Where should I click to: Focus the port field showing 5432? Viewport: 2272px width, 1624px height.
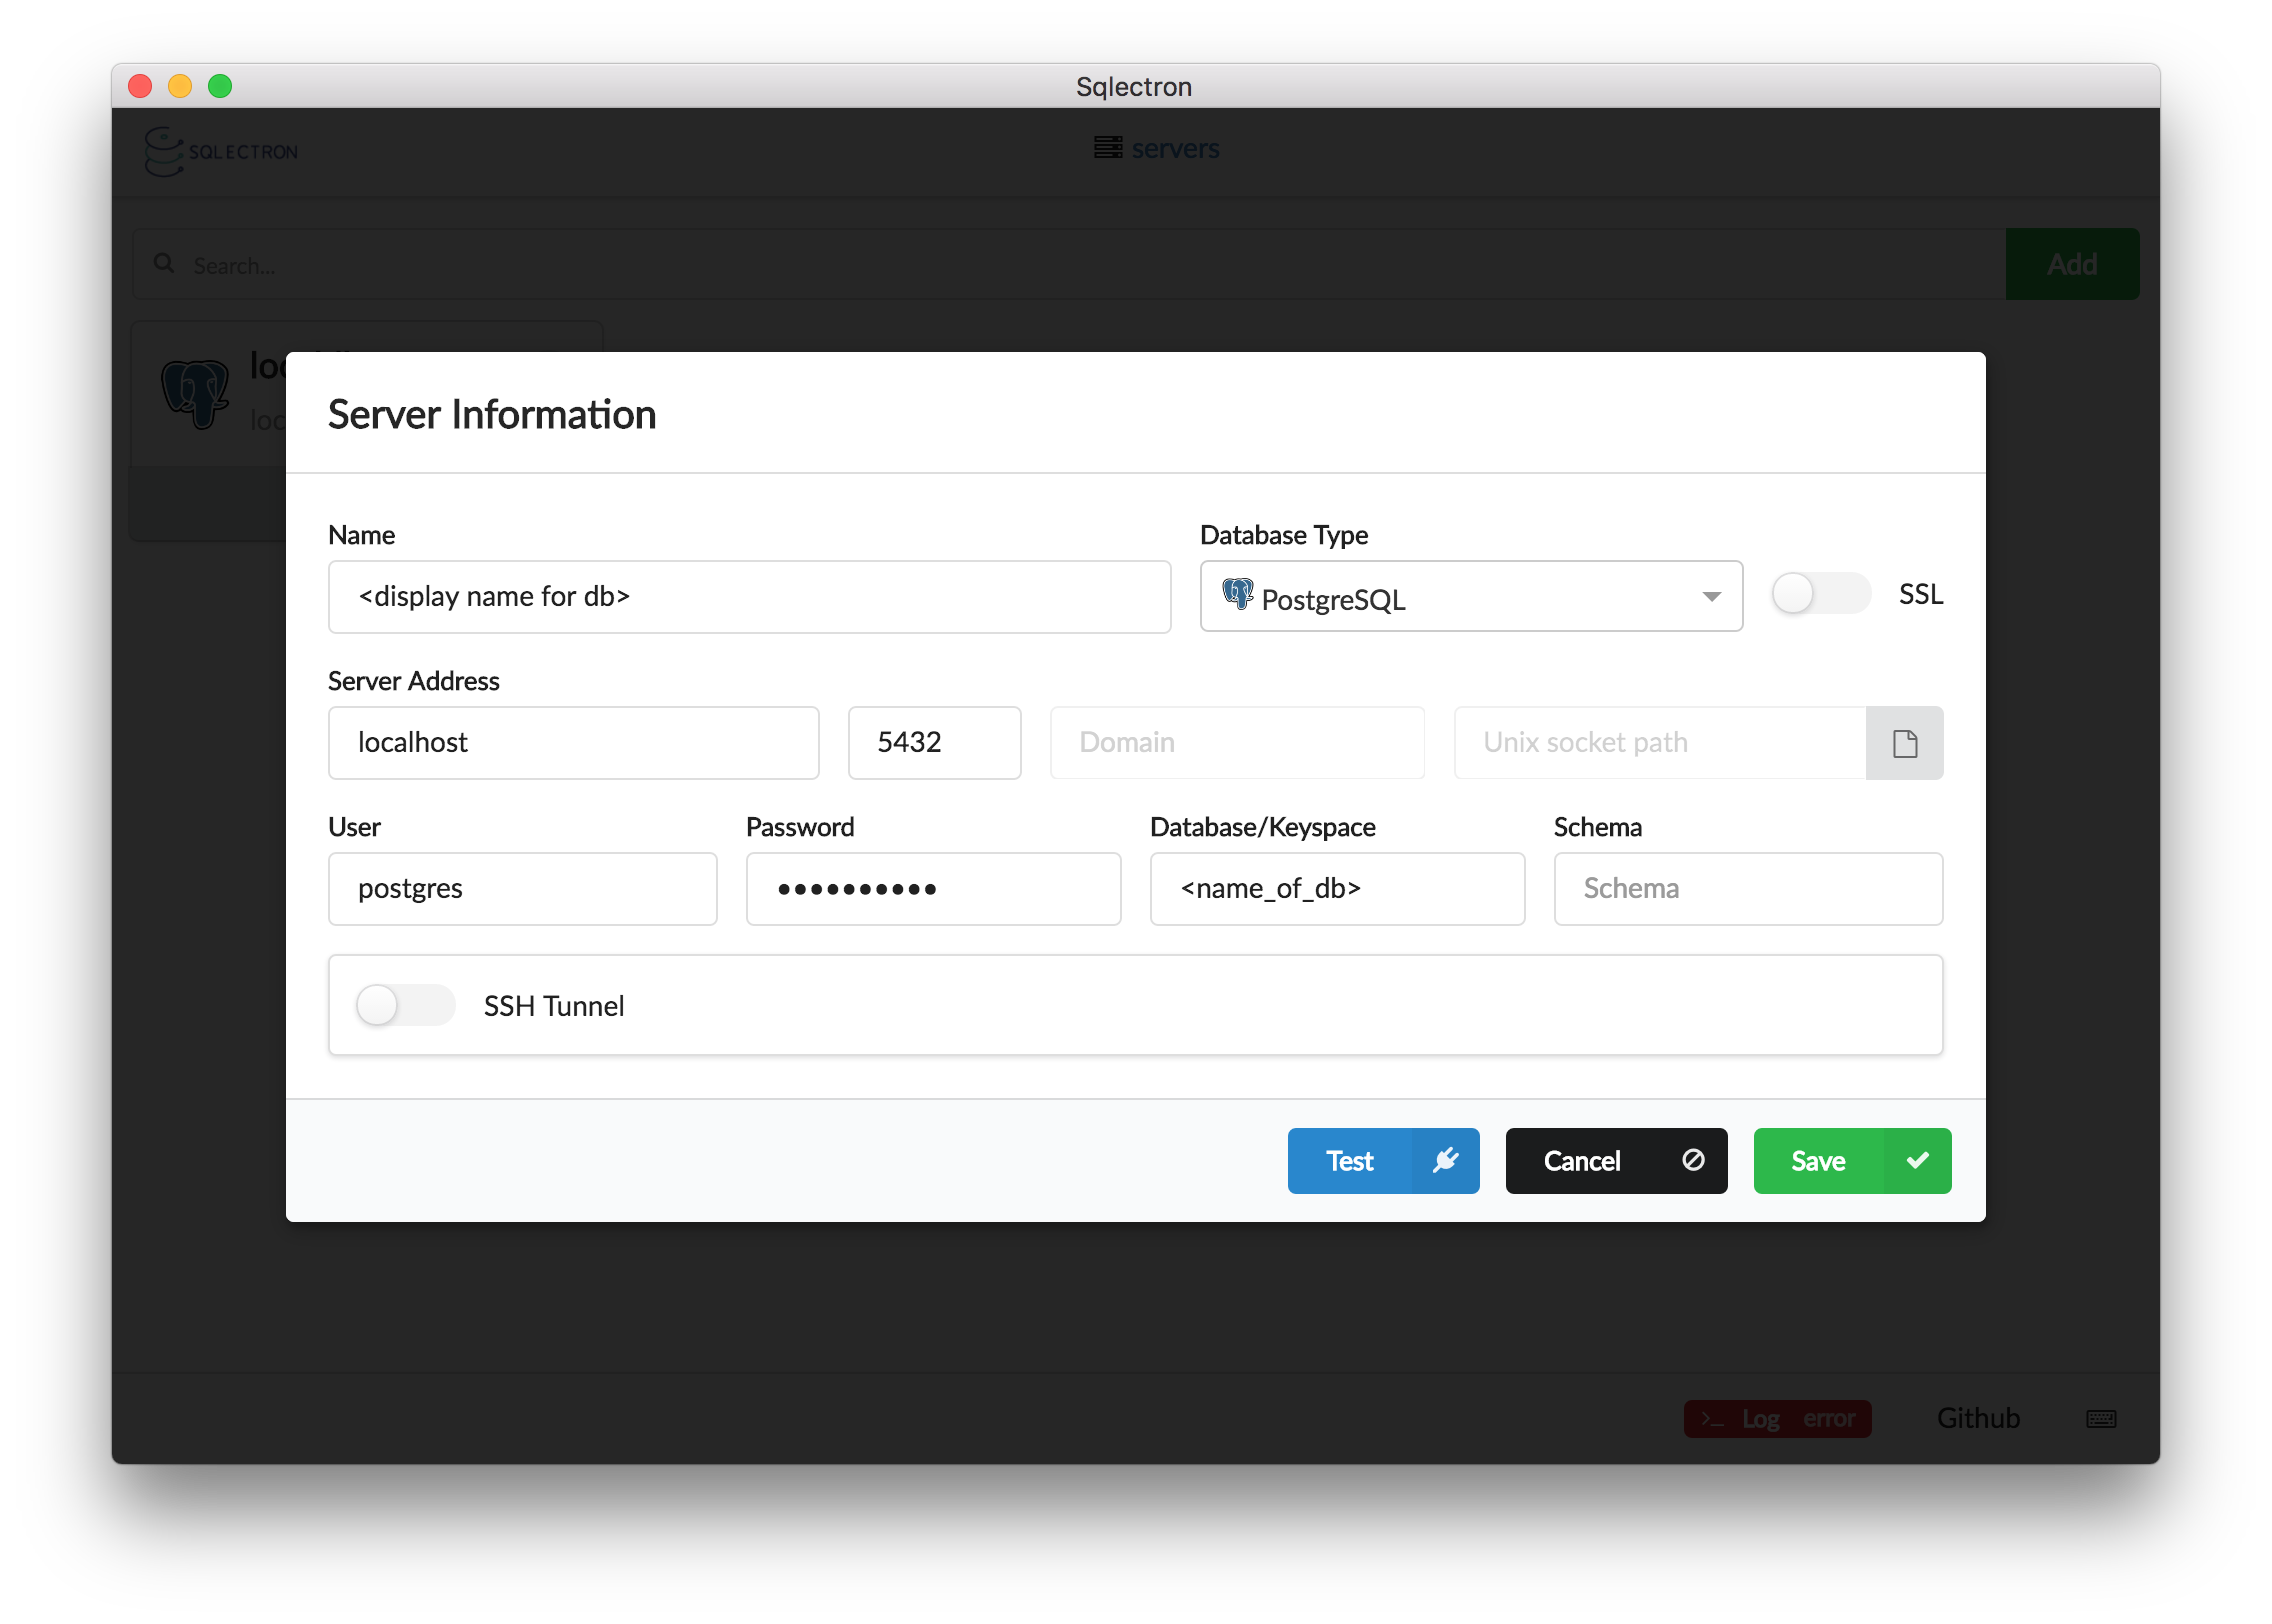pyautogui.click(x=934, y=743)
